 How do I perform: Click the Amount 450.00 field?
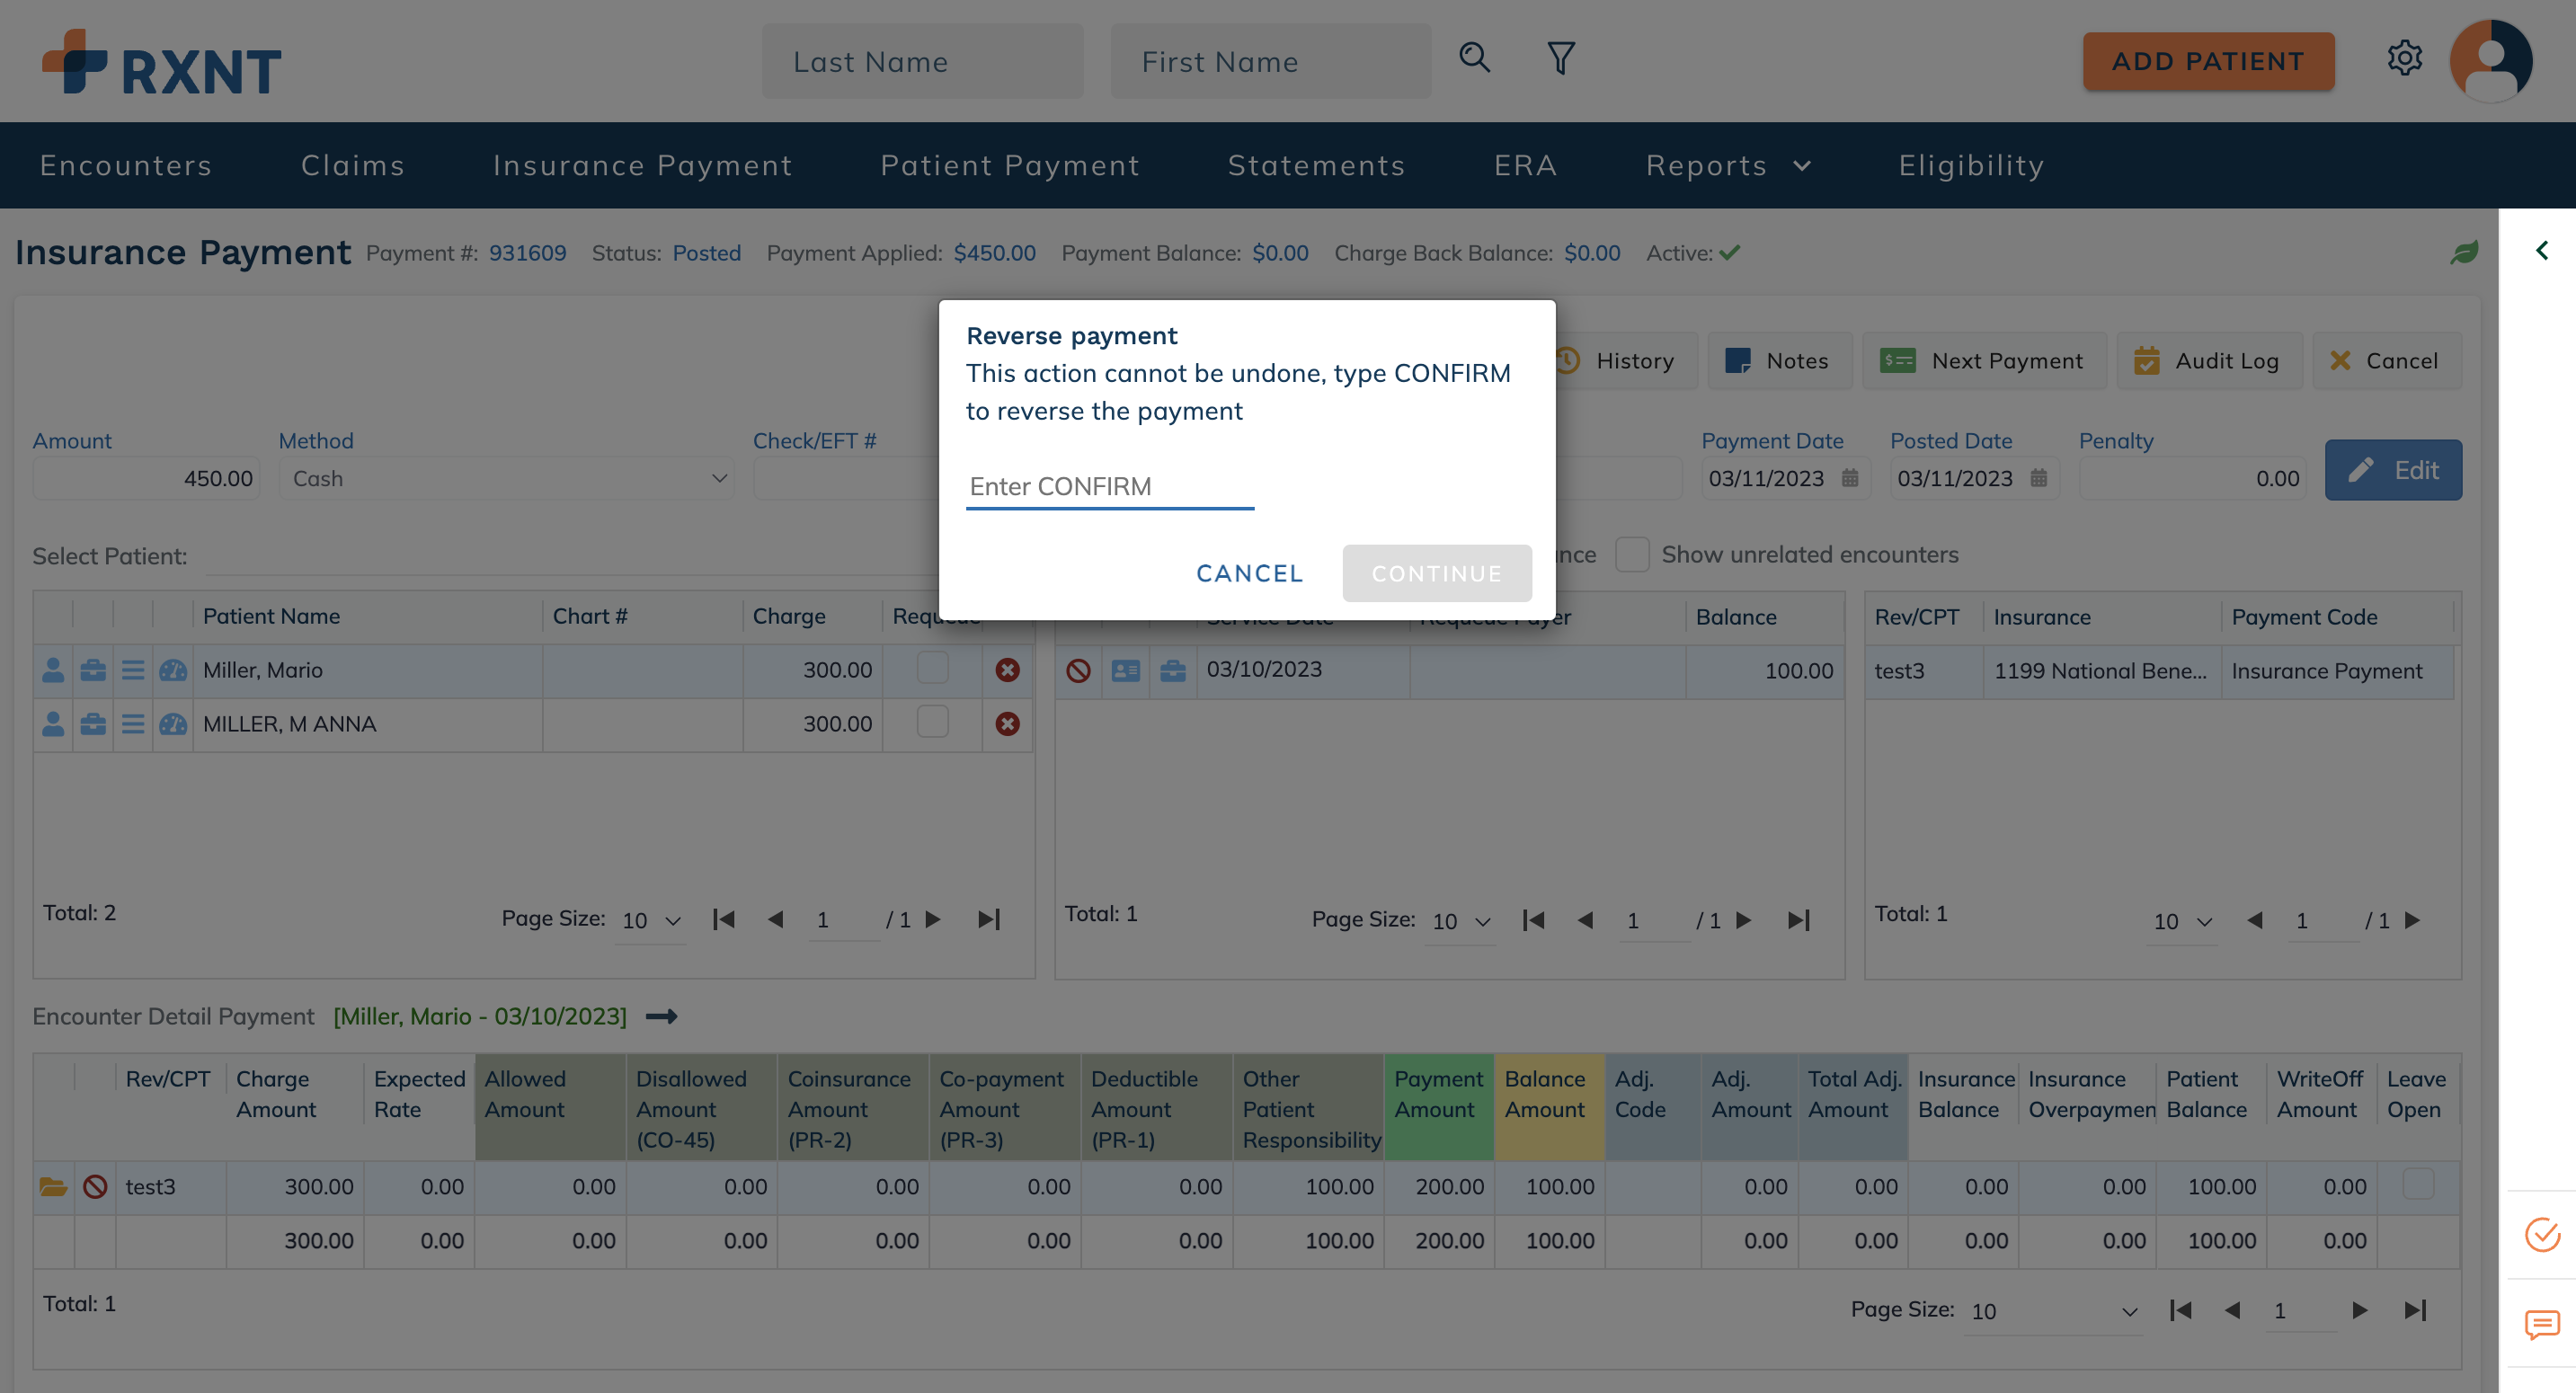[x=146, y=479]
